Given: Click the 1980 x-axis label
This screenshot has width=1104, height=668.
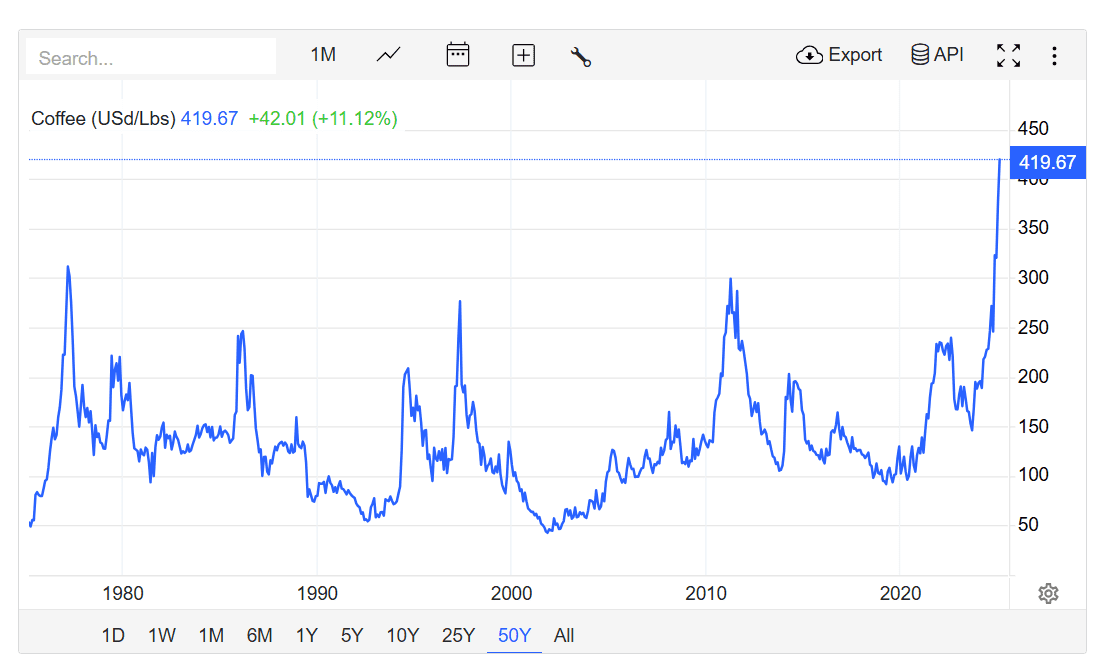Looking at the screenshot, I should (x=123, y=593).
